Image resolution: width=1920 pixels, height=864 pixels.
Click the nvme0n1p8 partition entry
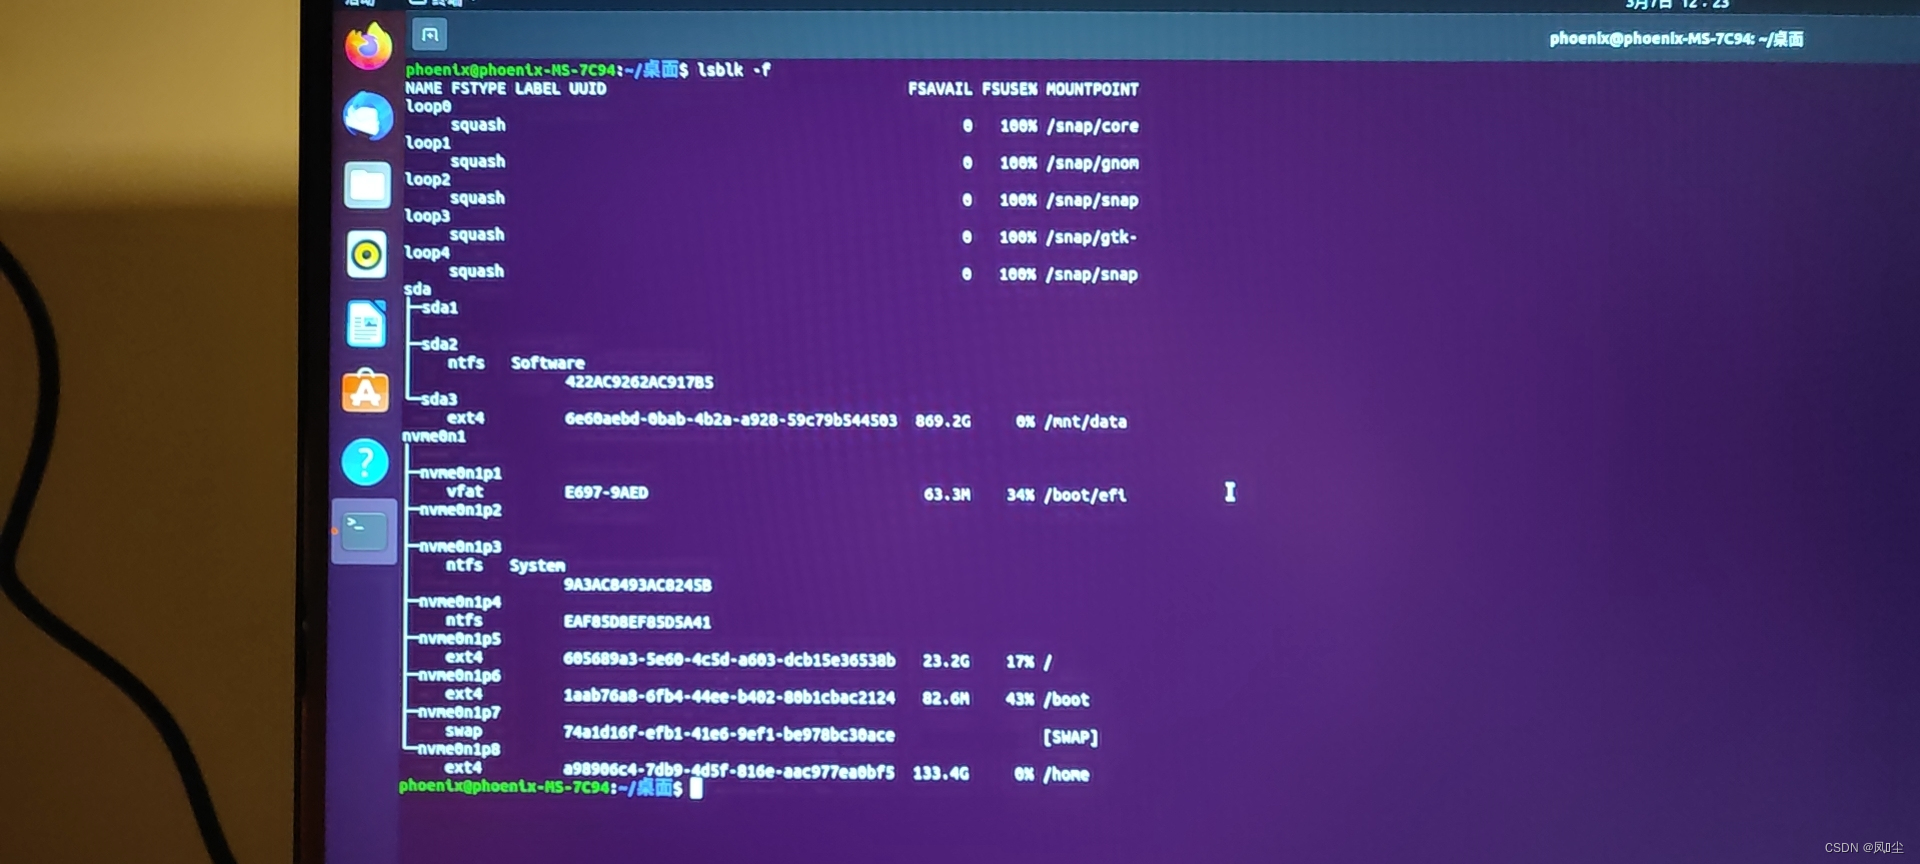459,750
